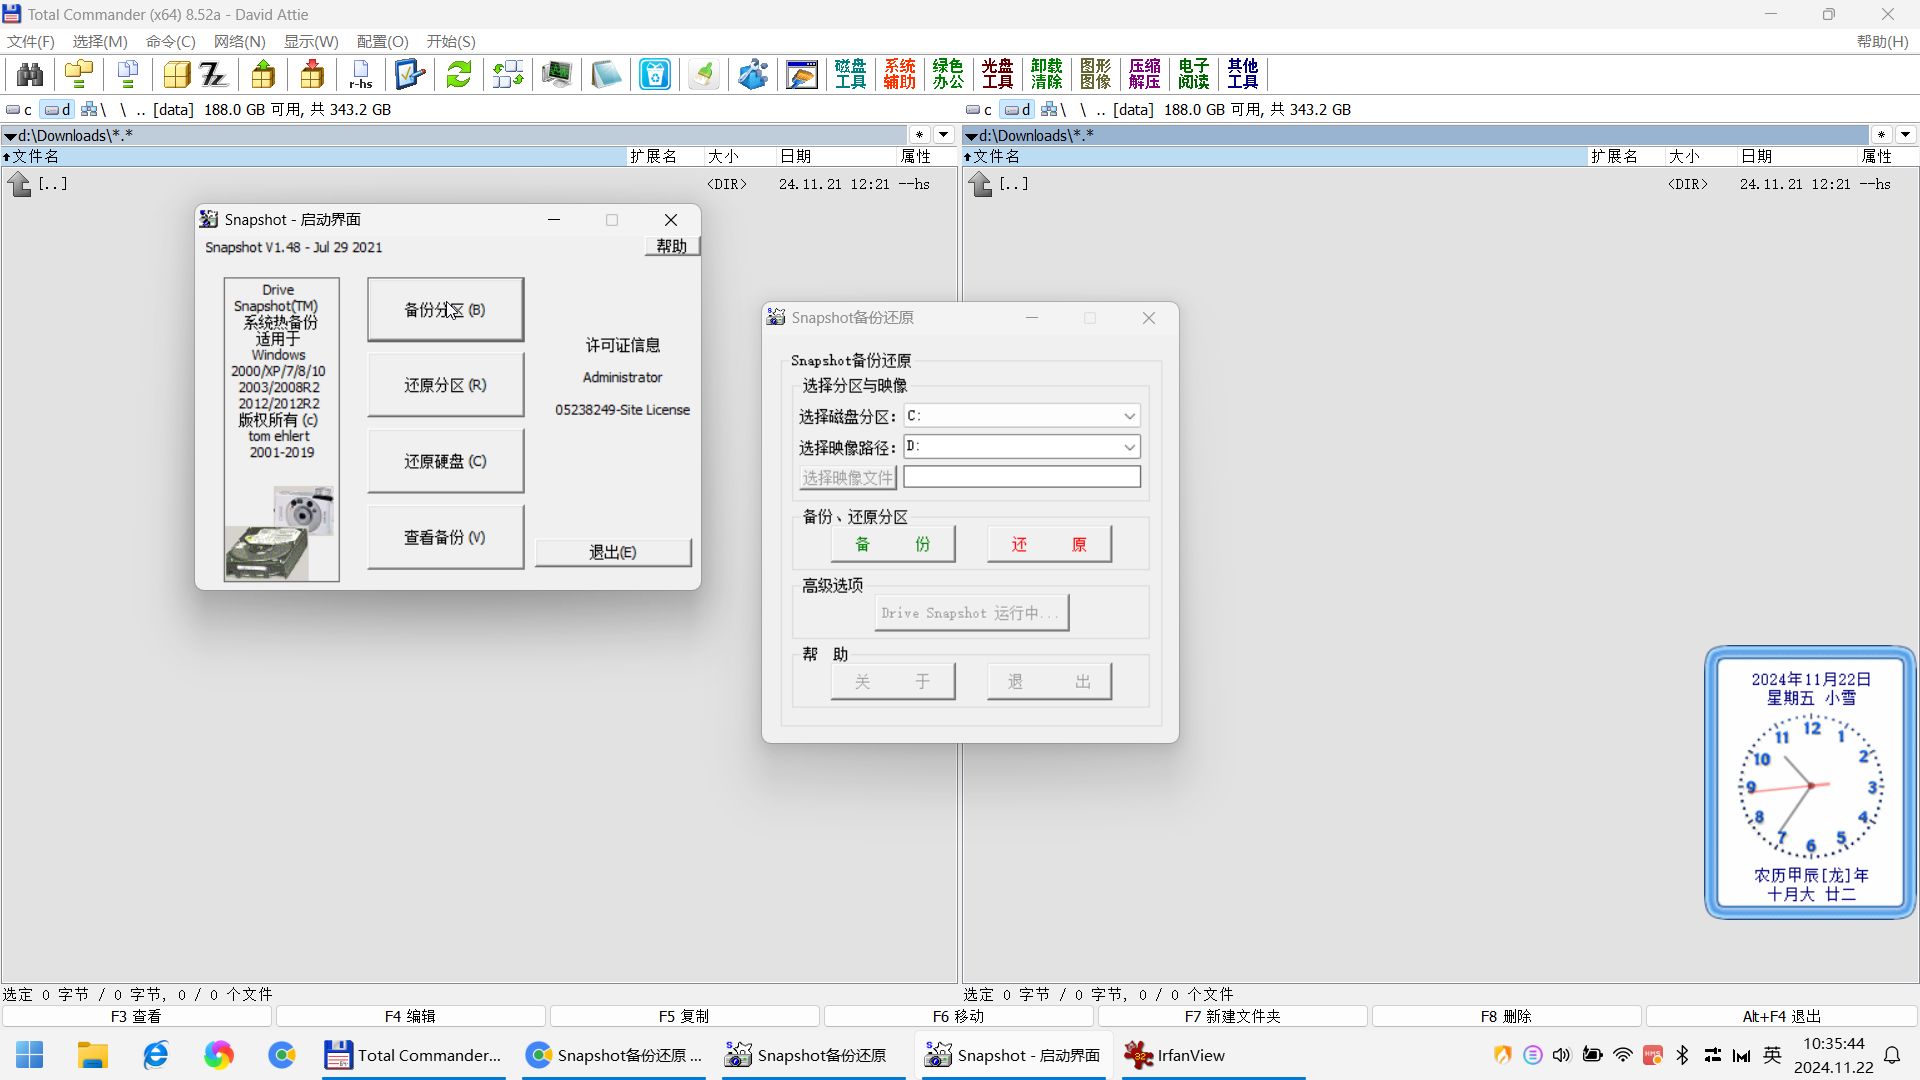
Task: Click the synchronize directories icon
Action: [508, 74]
